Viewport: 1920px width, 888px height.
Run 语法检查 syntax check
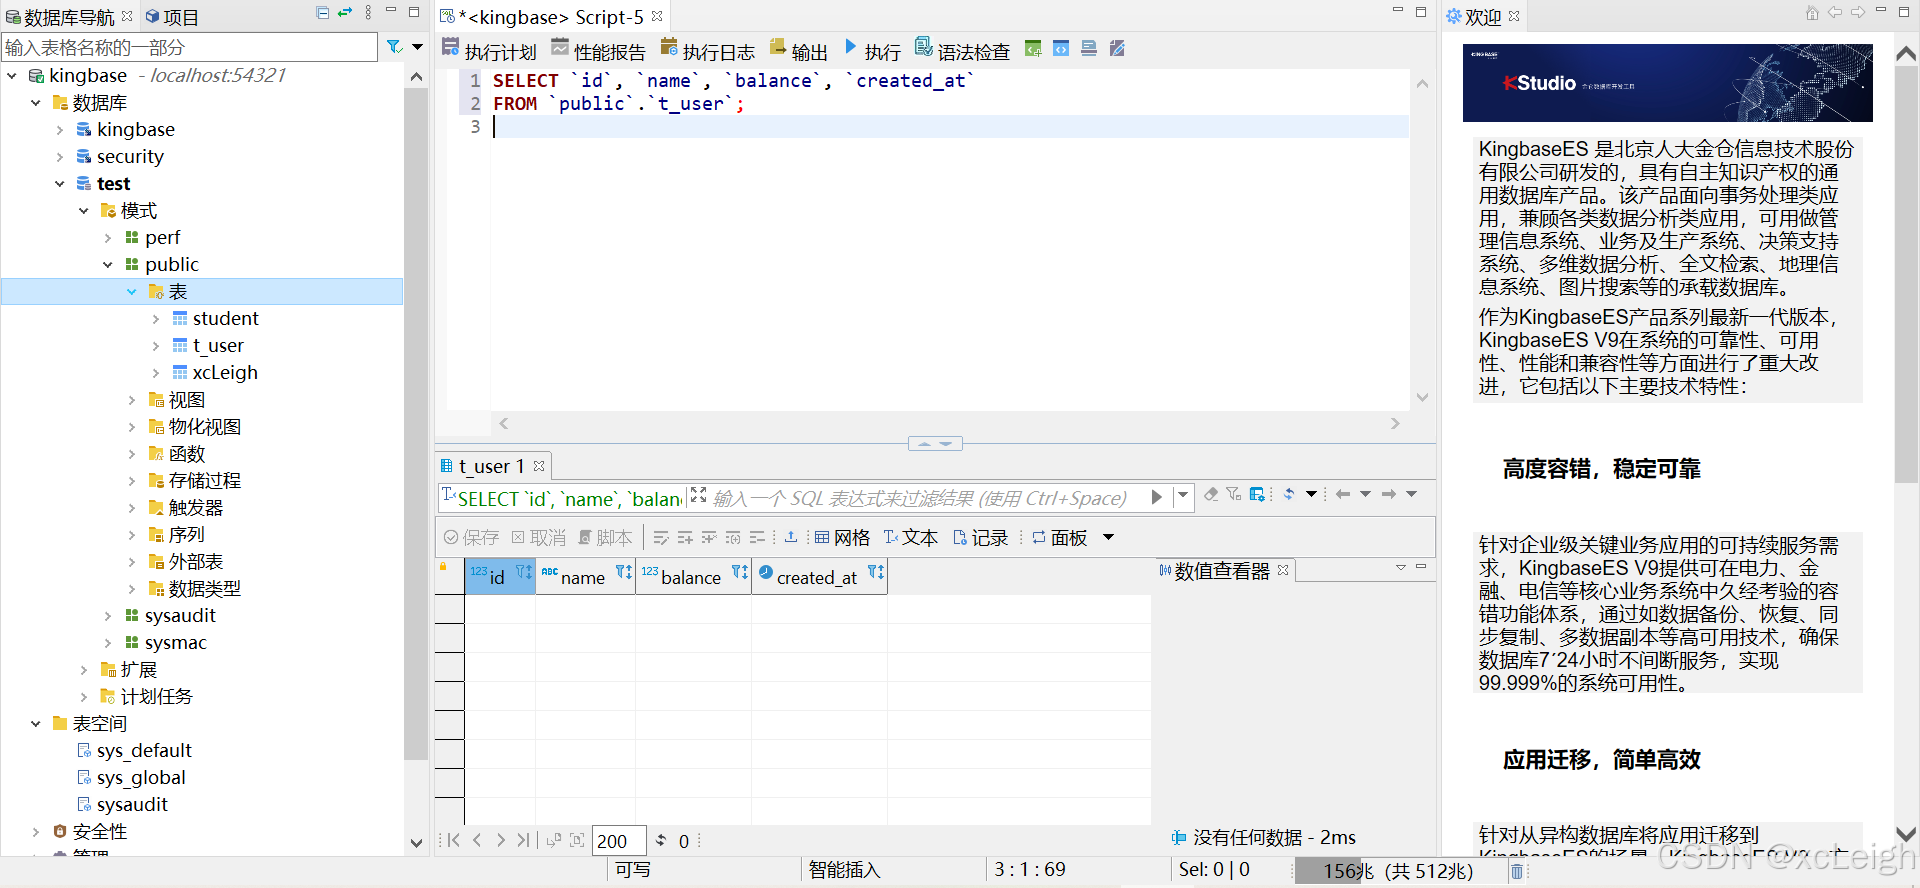coord(962,50)
